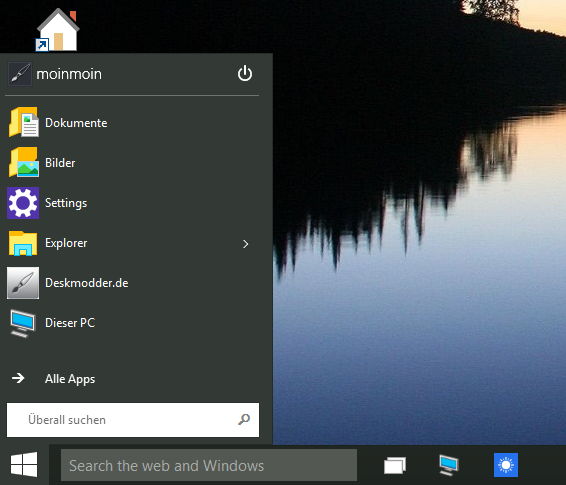This screenshot has height=485, width=566.
Task: Open the Bilder folder icon
Action: point(23,162)
